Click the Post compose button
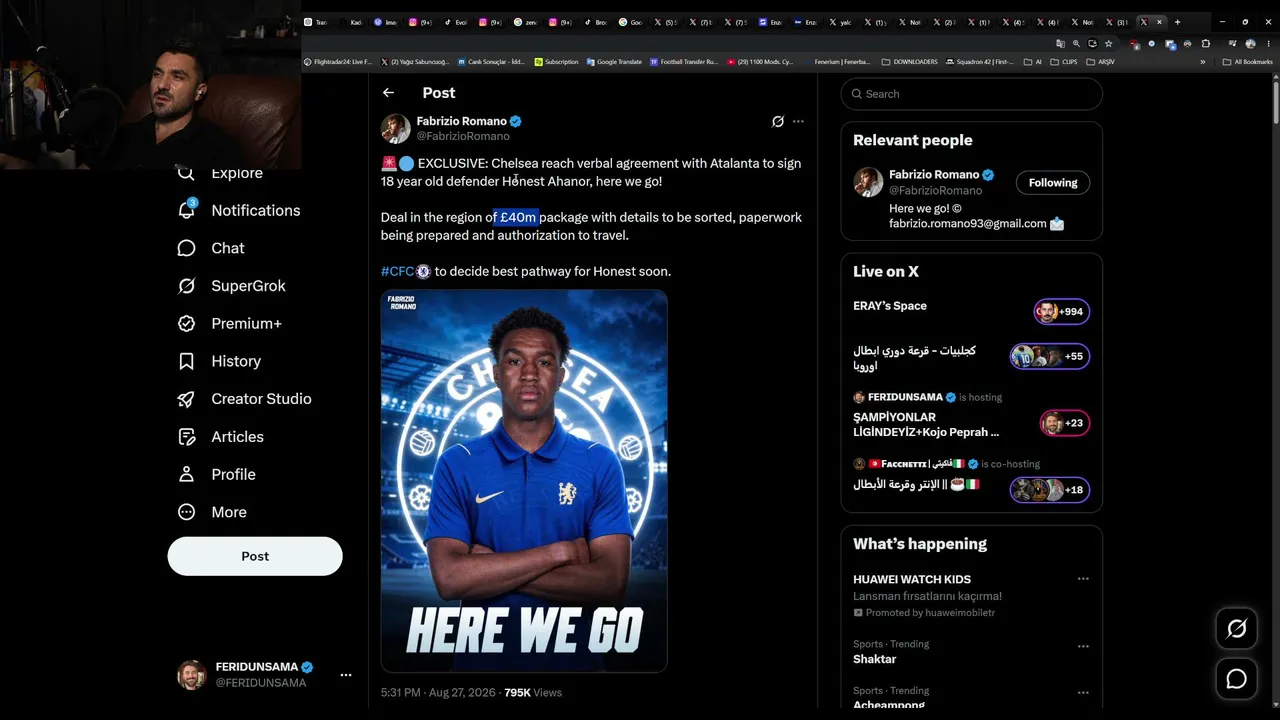This screenshot has width=1280, height=720. coord(255,556)
